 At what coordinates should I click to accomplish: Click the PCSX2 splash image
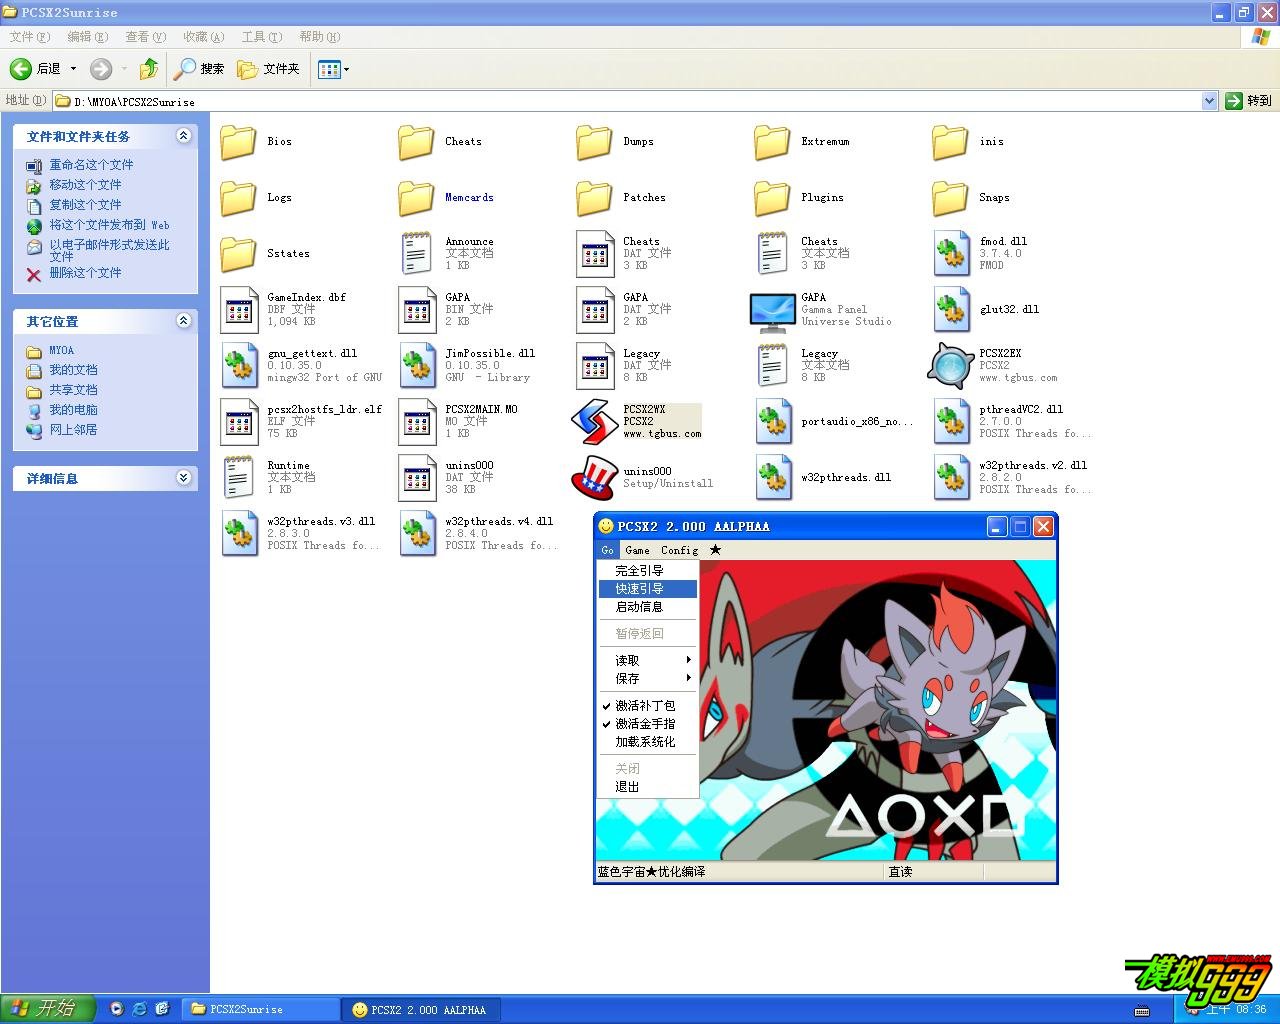click(877, 709)
